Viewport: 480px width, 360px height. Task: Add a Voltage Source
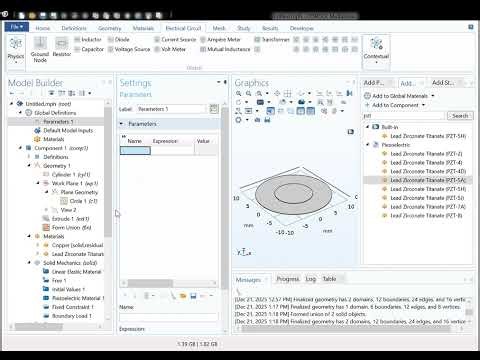click(x=129, y=49)
